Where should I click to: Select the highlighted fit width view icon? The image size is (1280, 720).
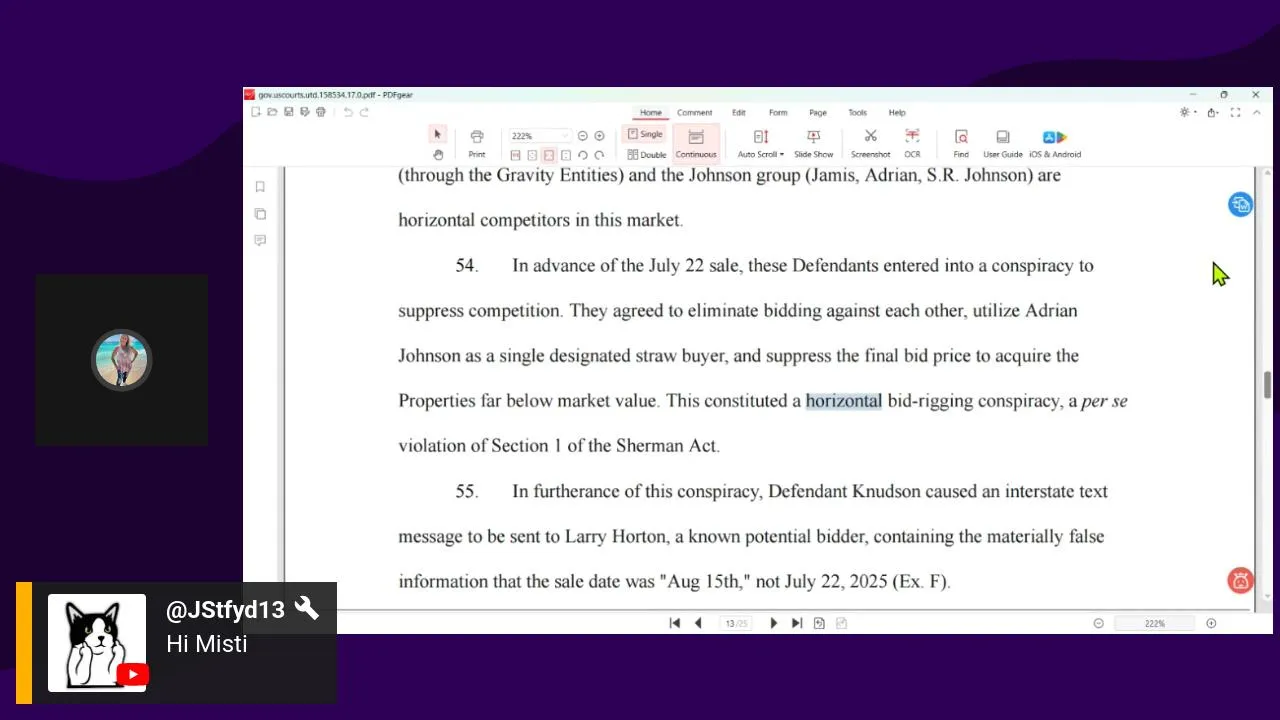[x=549, y=155]
